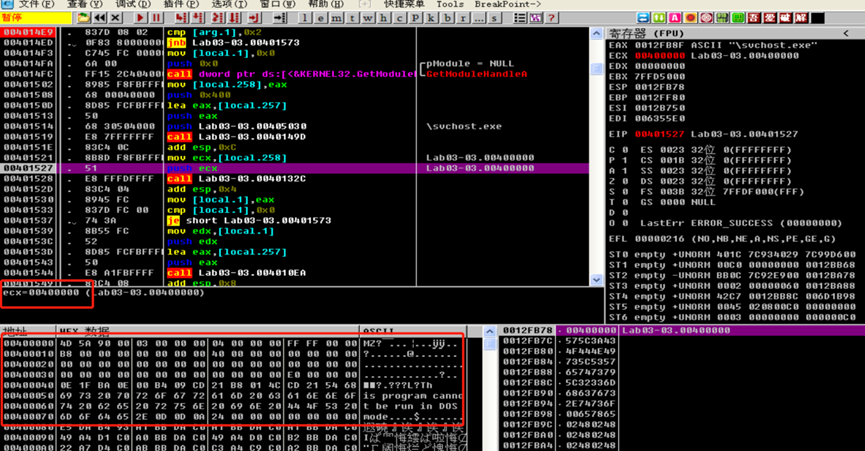Screen dimensions: 865x451
Task: Click the Close program X icon
Action: (x=115, y=18)
